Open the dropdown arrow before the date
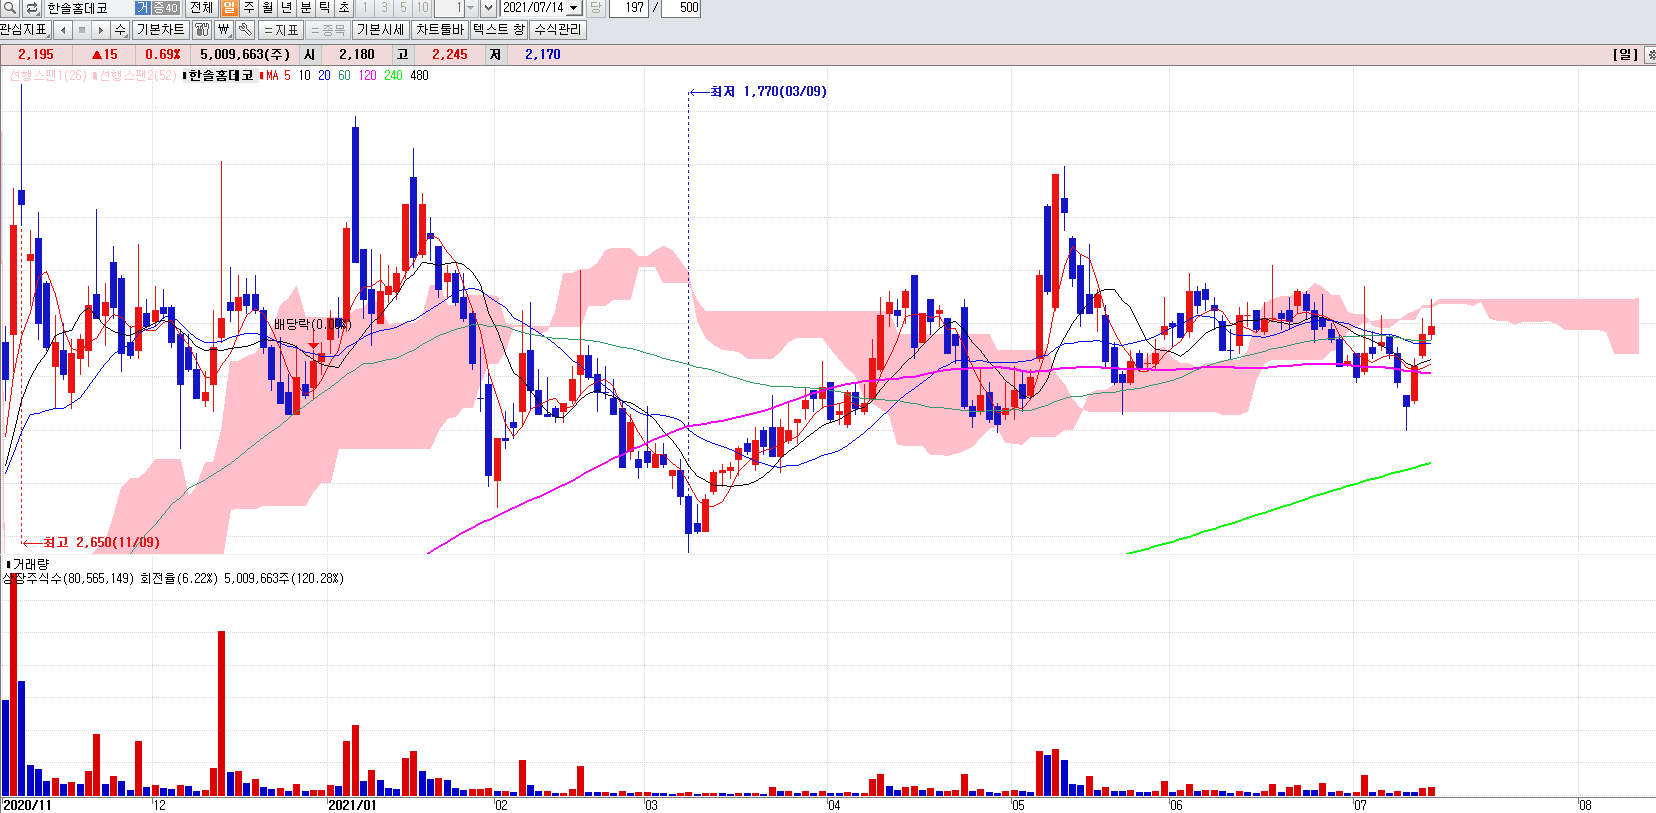Viewport: 1656px width, 813px height. click(x=488, y=8)
